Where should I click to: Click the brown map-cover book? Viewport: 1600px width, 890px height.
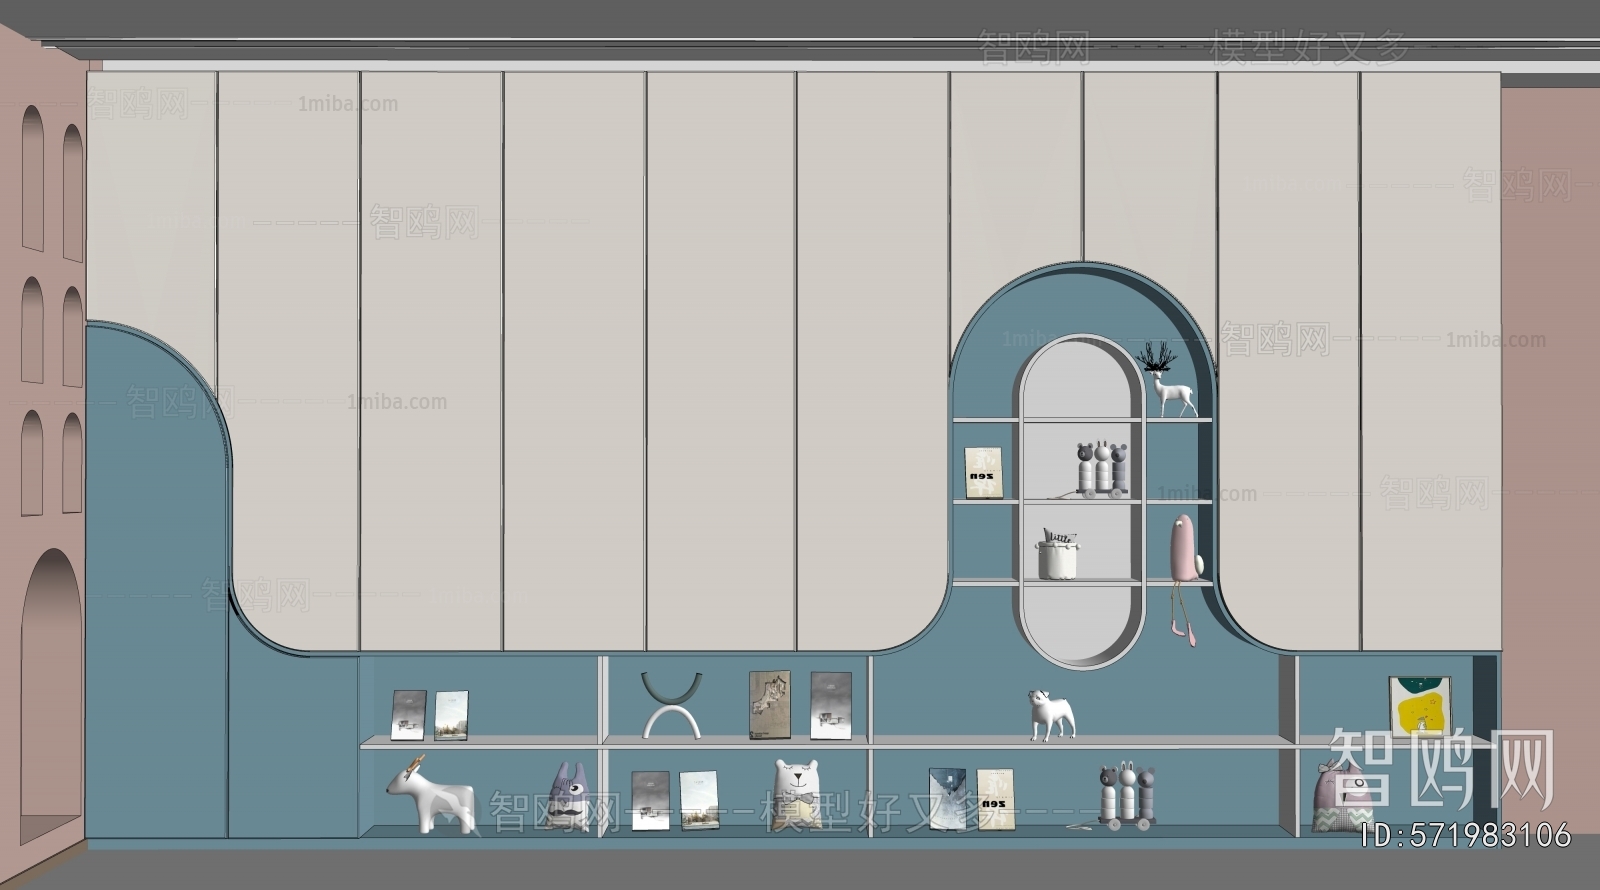click(x=769, y=705)
